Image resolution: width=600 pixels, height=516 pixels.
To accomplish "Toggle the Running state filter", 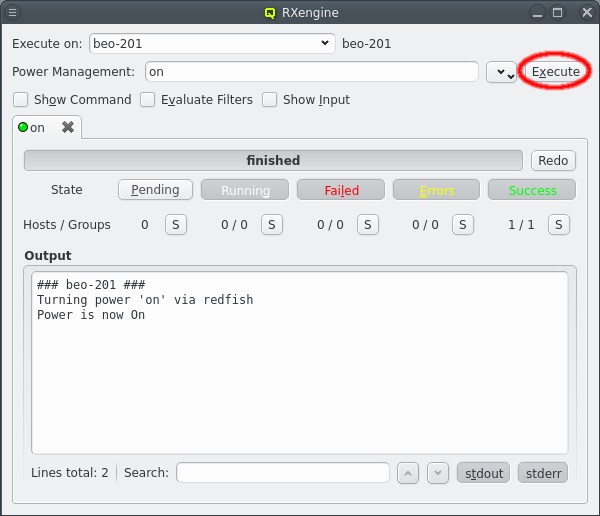I will point(245,190).
